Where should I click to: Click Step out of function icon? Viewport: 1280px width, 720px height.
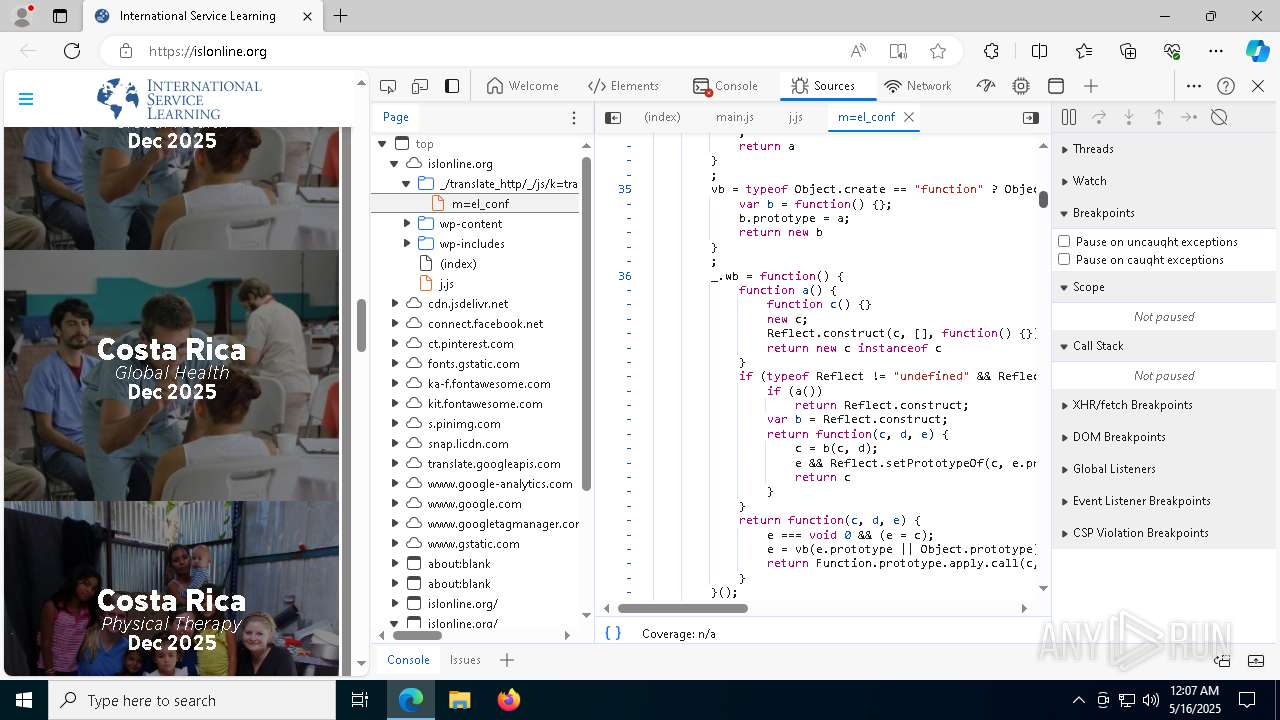point(1159,118)
